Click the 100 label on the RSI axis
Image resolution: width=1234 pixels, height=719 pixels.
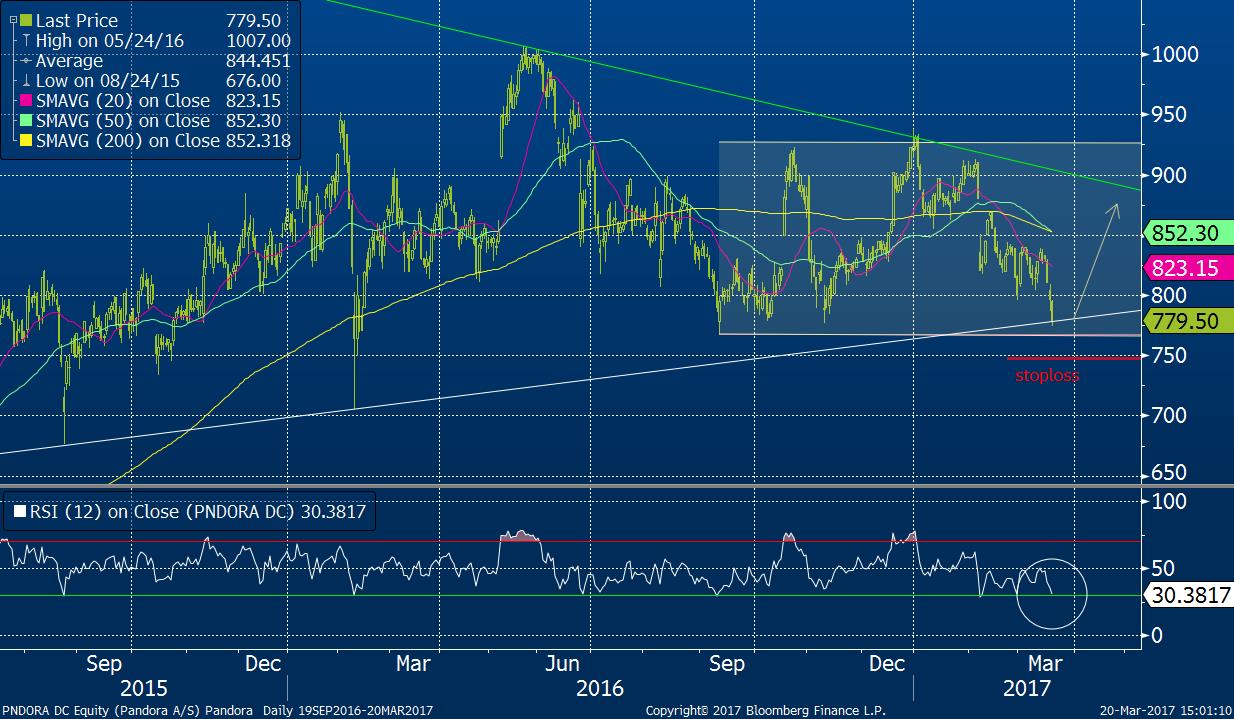tap(1169, 500)
